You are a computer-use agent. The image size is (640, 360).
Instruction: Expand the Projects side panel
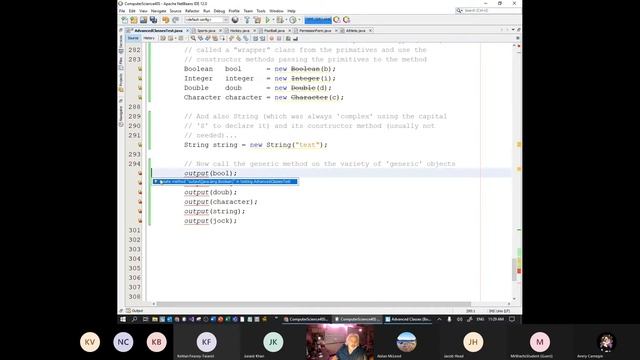(121, 83)
